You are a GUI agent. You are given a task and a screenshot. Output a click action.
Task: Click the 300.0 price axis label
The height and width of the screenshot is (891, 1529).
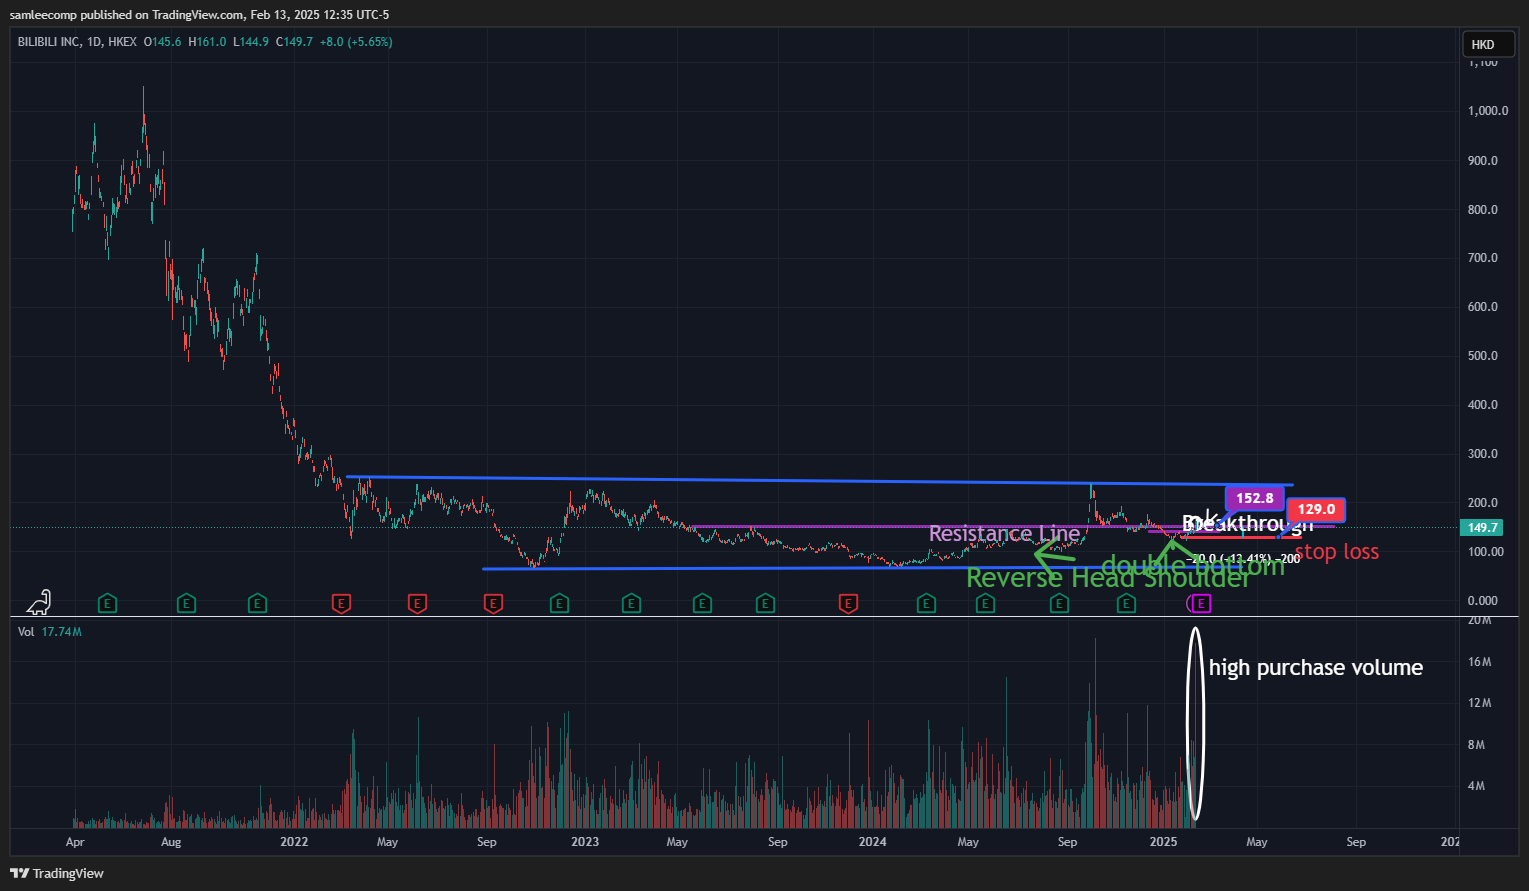point(1483,454)
